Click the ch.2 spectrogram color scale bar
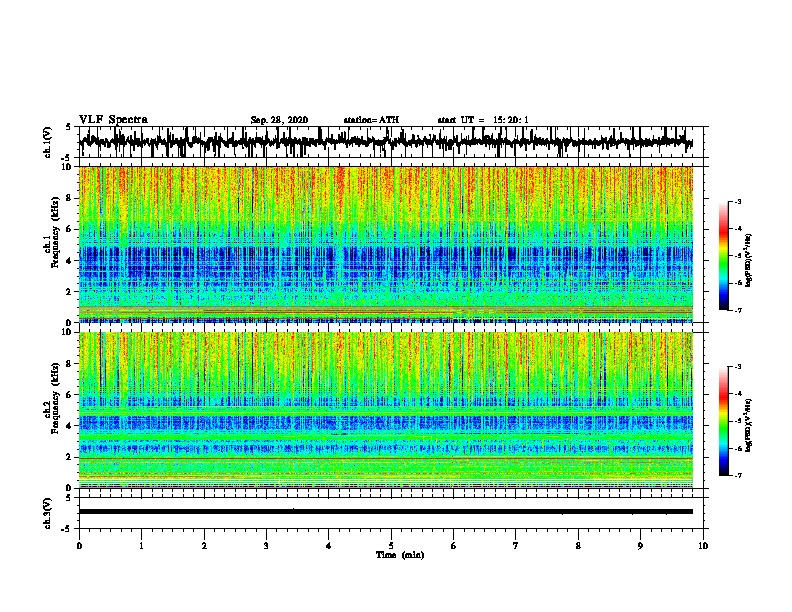Viewport: 792px width, 612px height. click(724, 421)
